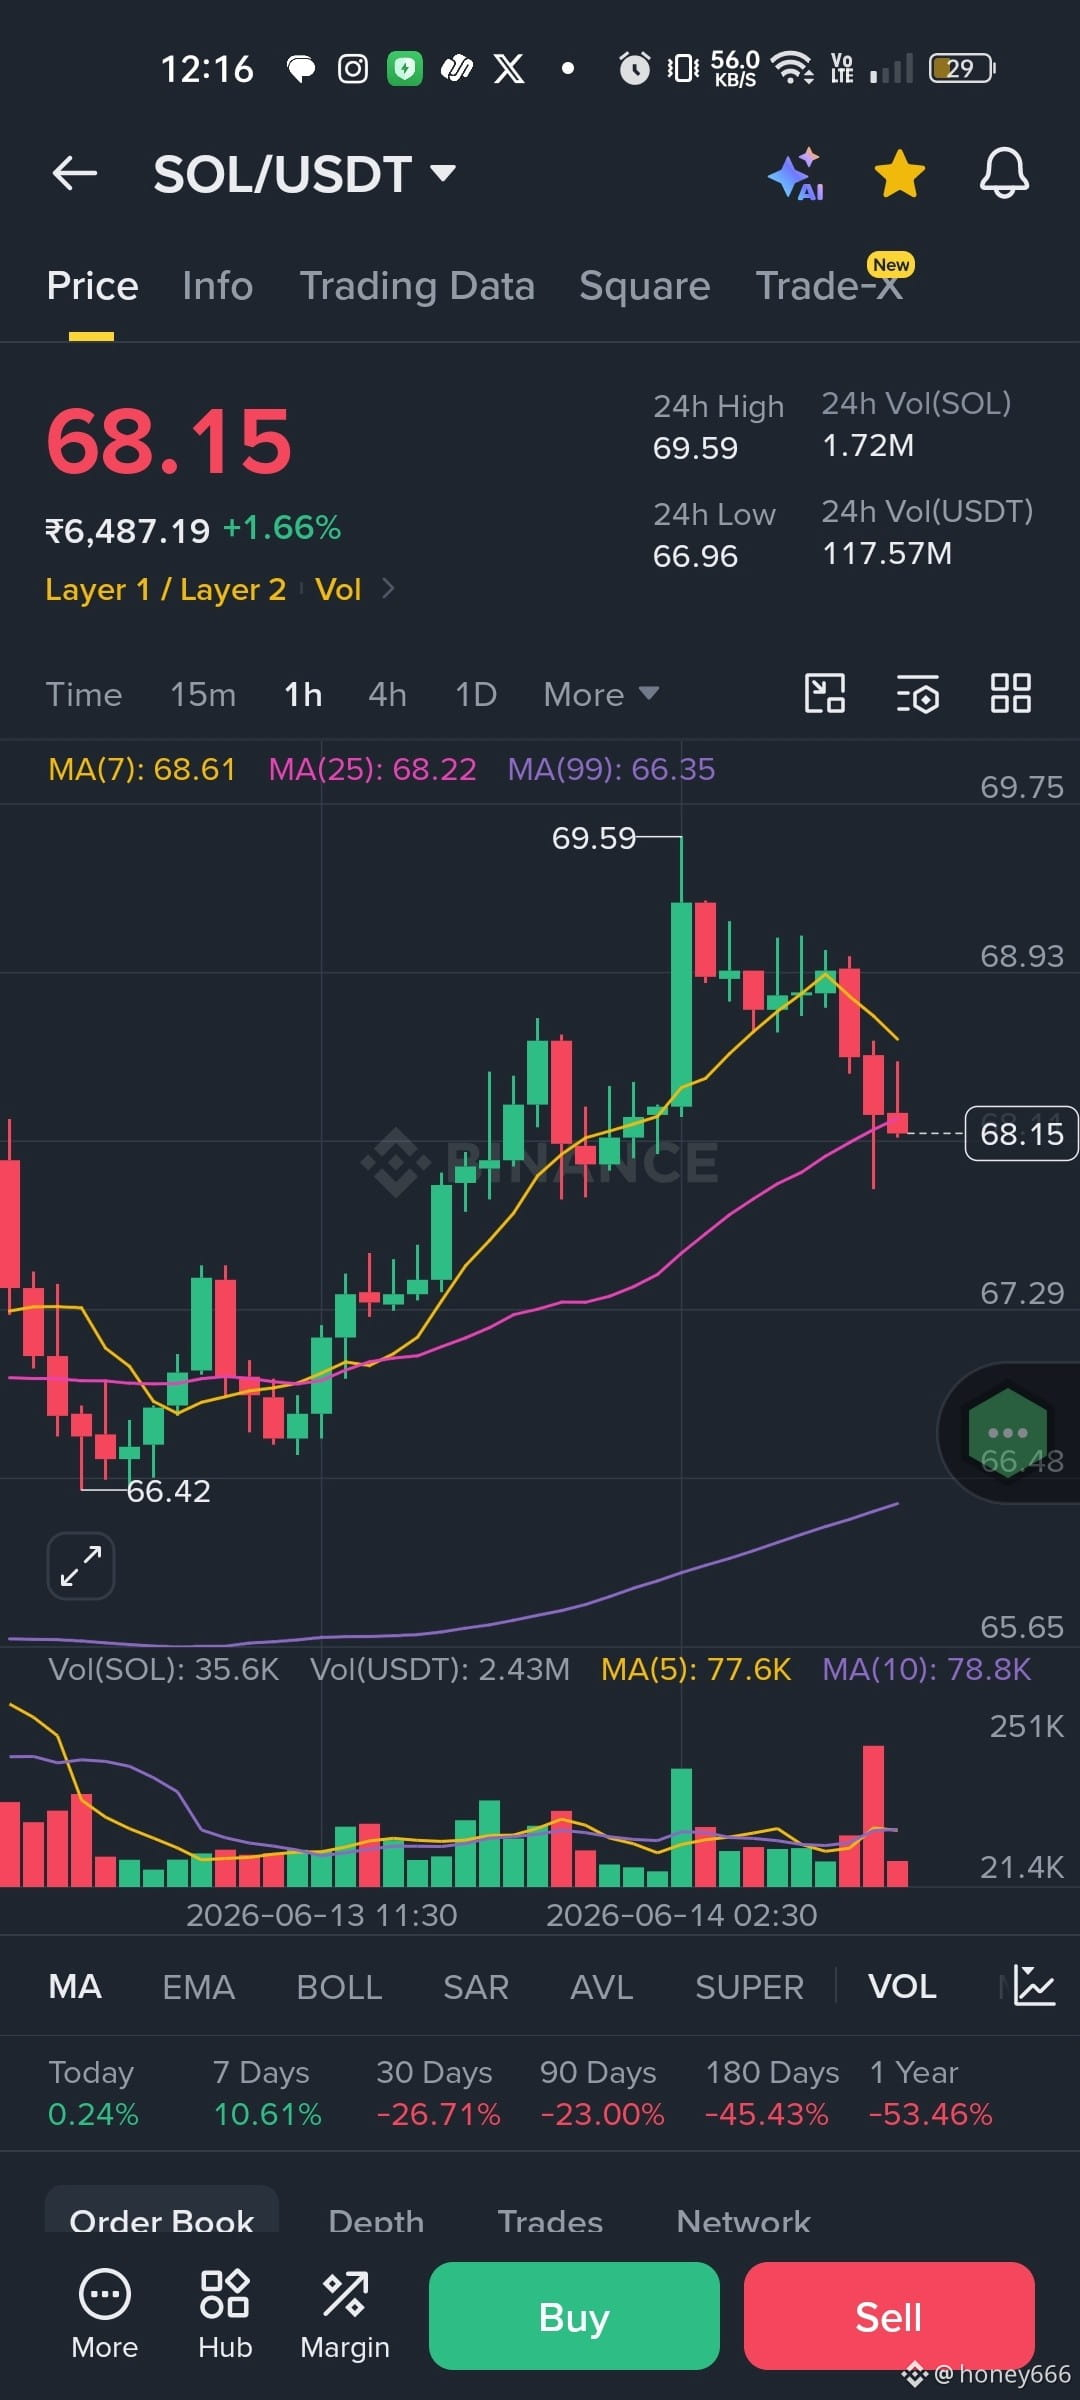Tap the MA(99): 66.35 indicator label

coord(611,769)
